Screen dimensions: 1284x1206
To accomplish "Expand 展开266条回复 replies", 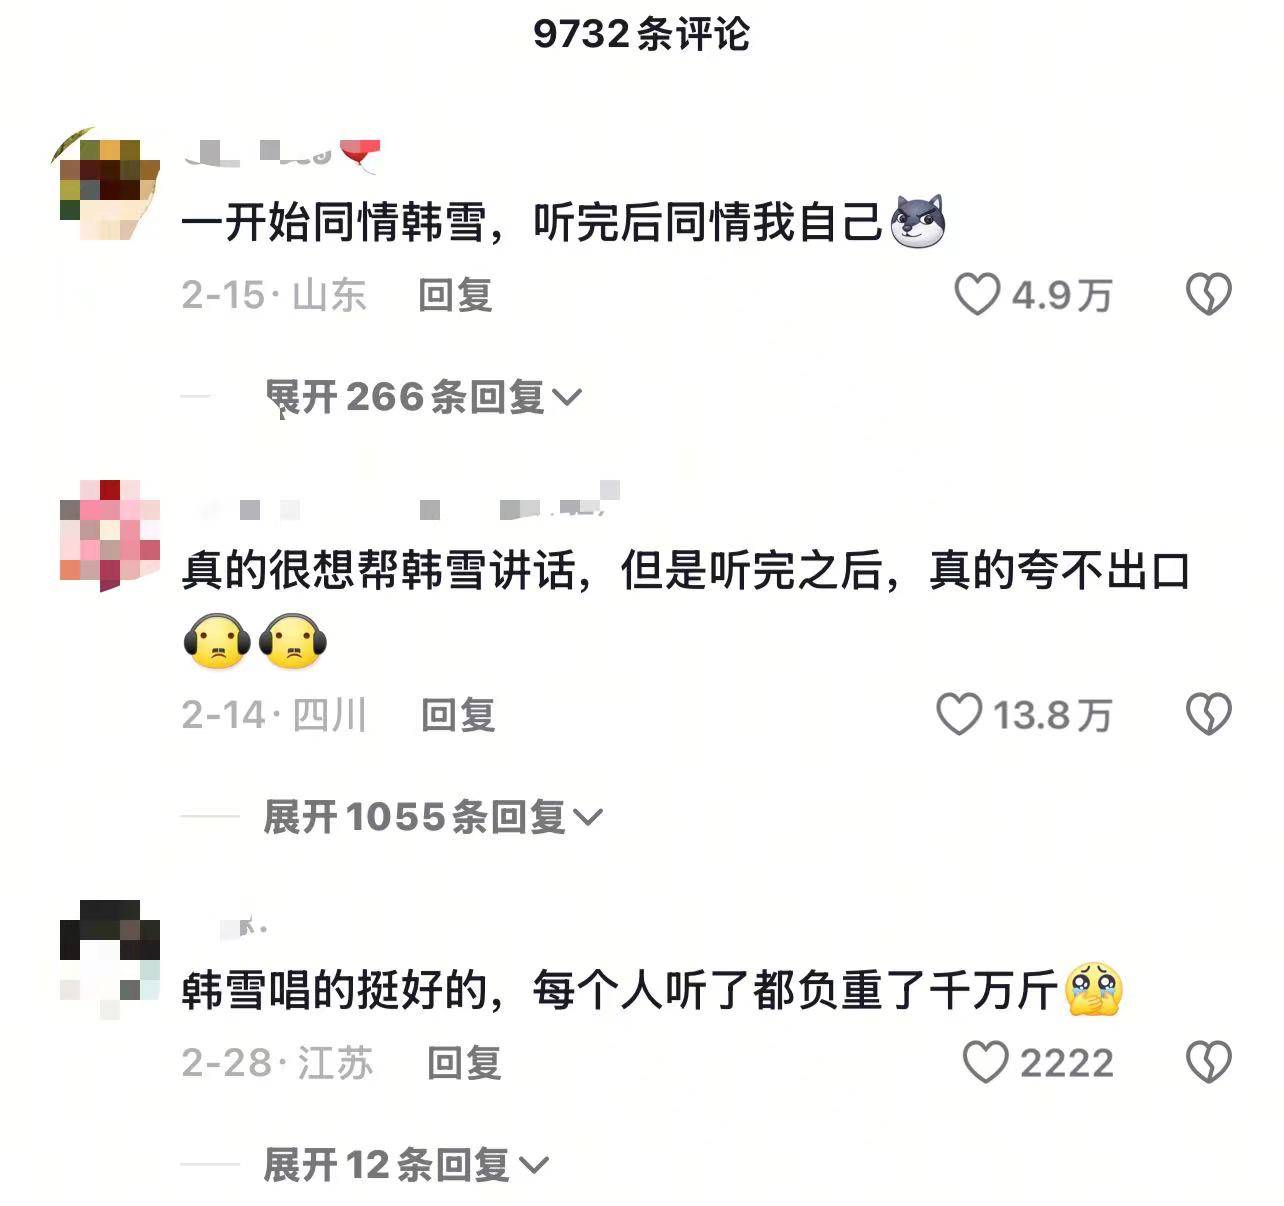I will click(x=423, y=397).
